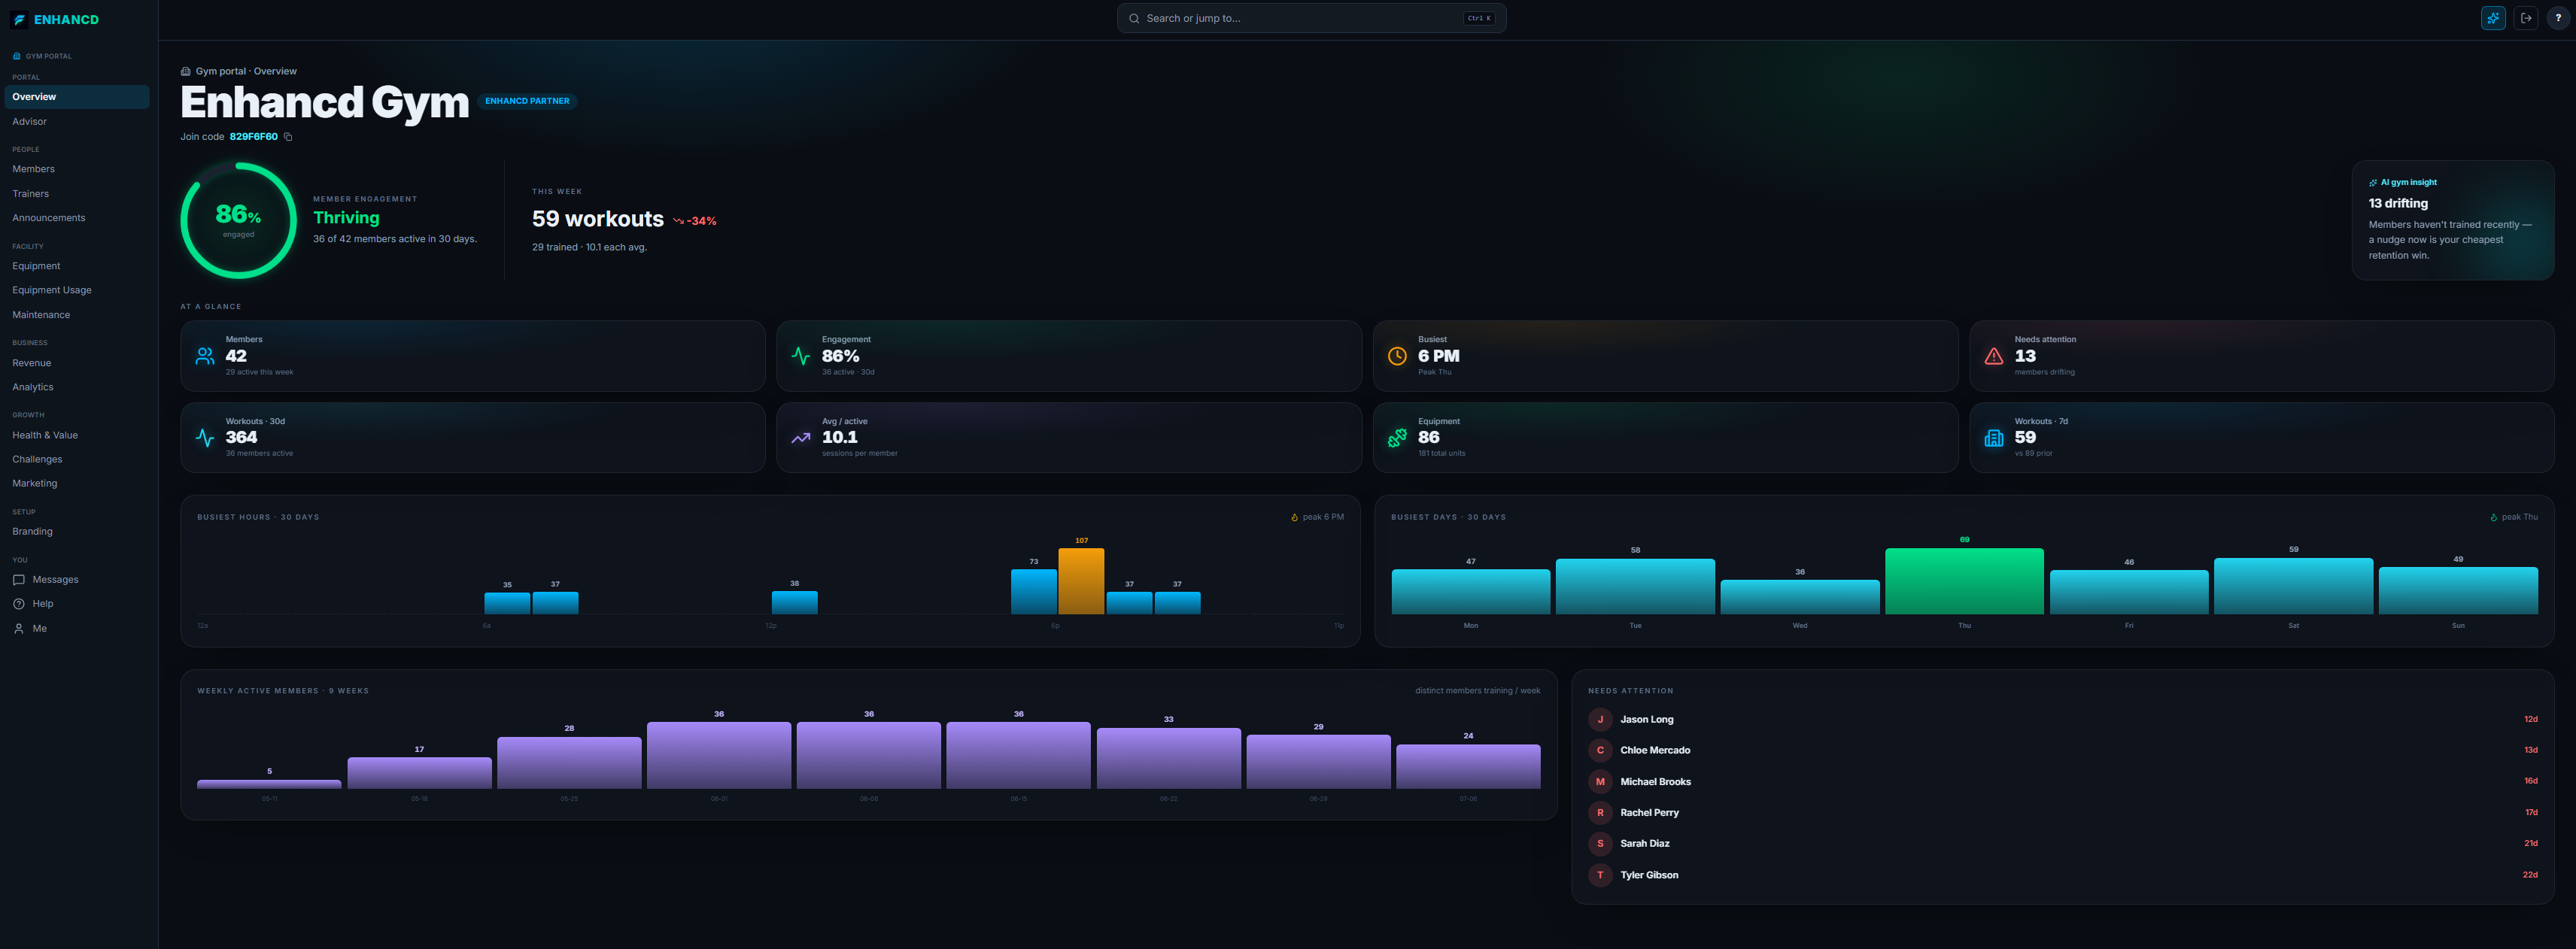Screen dimensions: 2576x949
Task: Click the Equipment dumbbell icon
Action: (1397, 438)
